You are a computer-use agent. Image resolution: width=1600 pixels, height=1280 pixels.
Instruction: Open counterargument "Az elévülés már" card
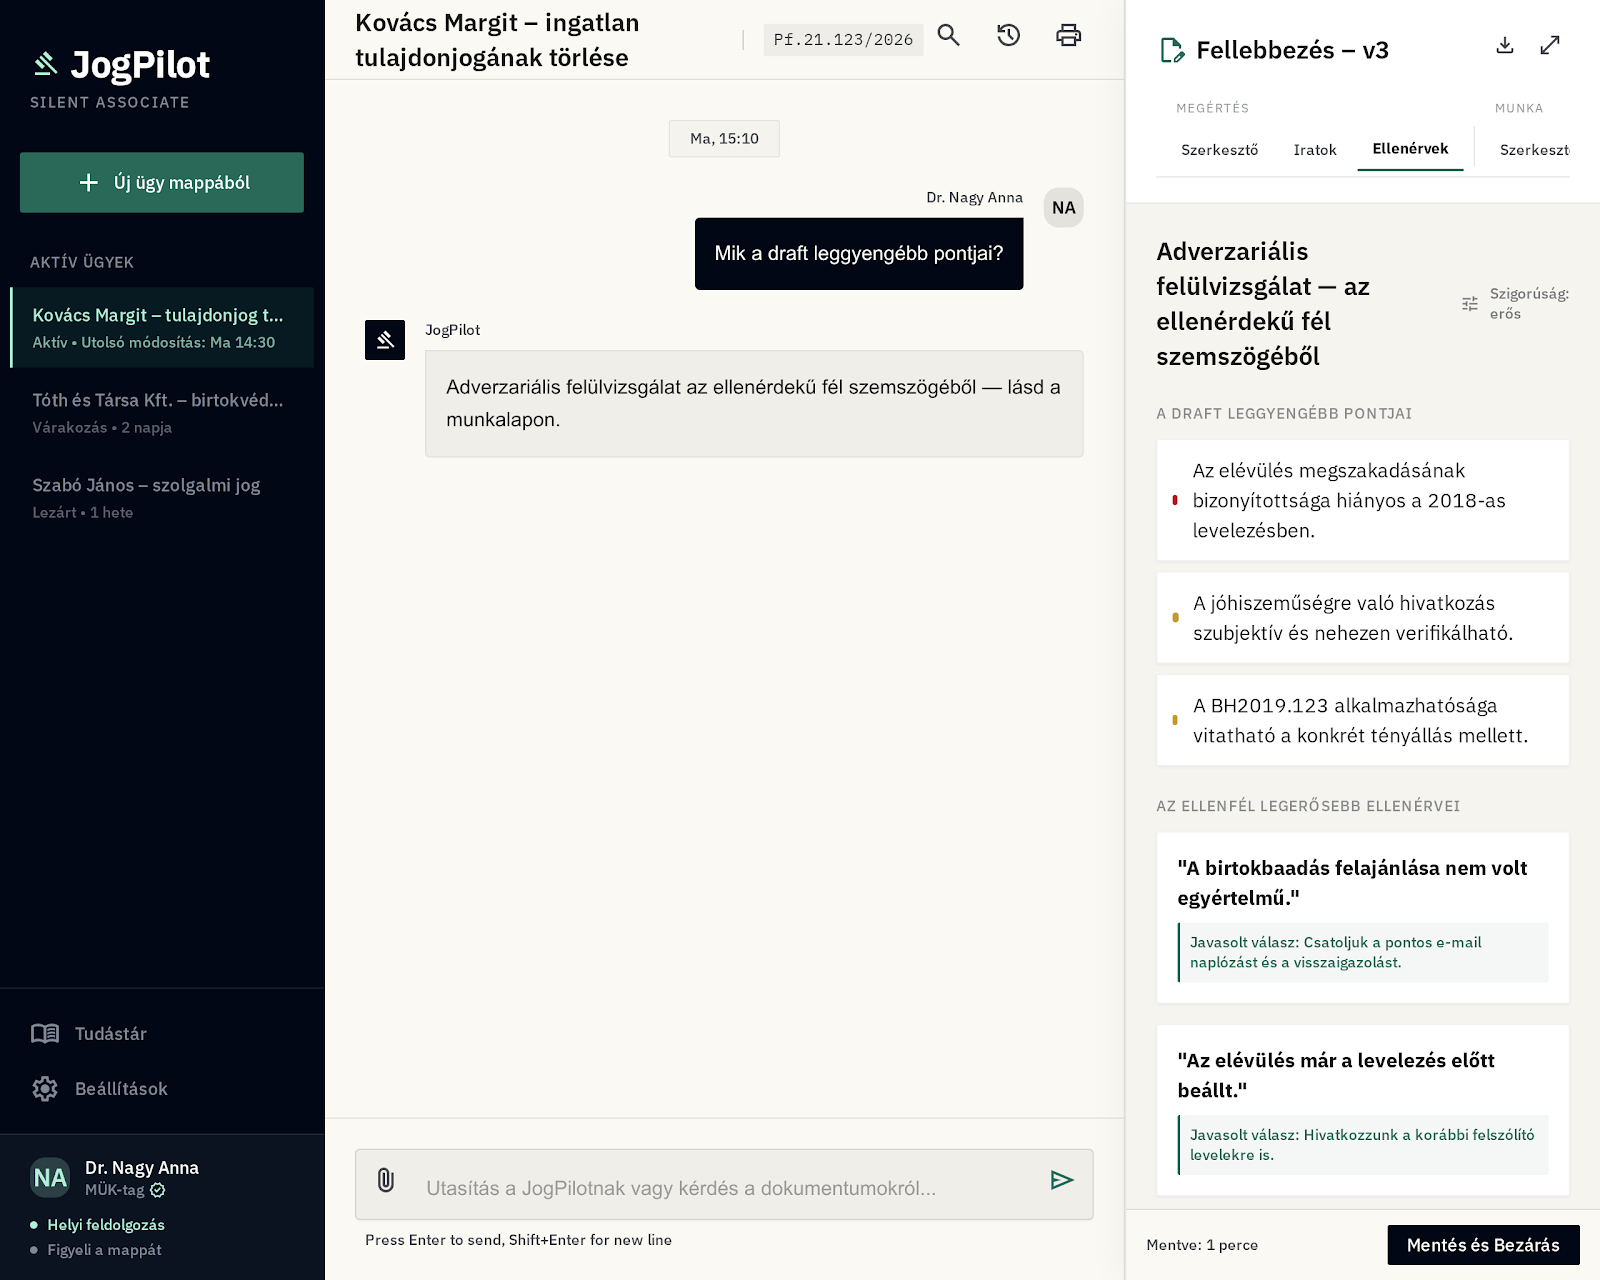coord(1363,1110)
